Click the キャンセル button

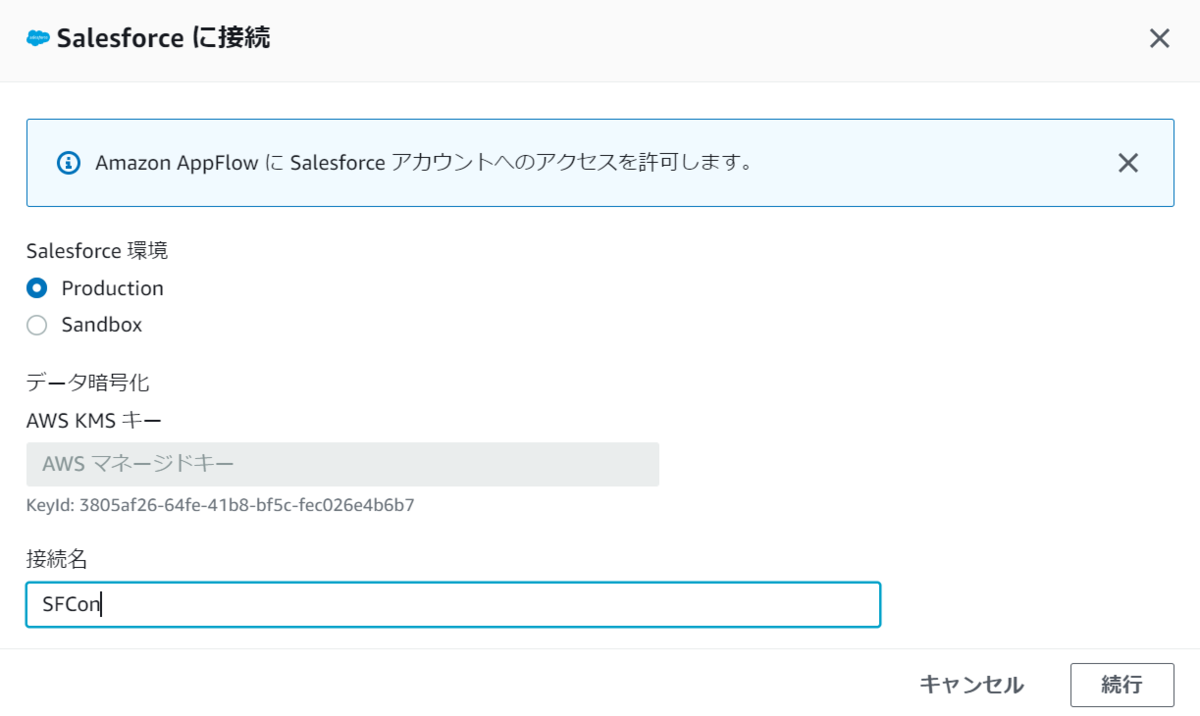coord(971,685)
